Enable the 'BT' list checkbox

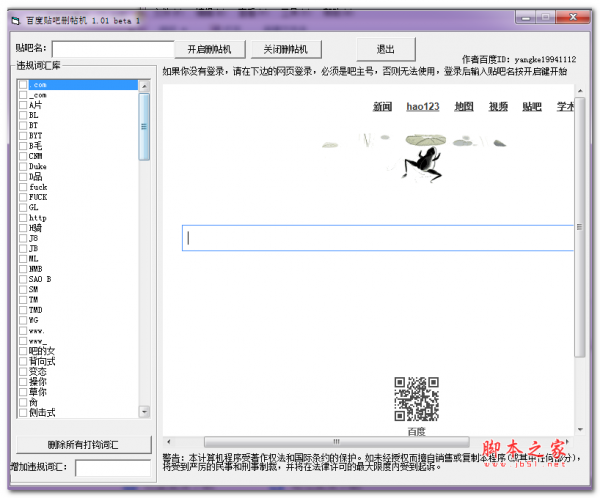pyautogui.click(x=23, y=126)
